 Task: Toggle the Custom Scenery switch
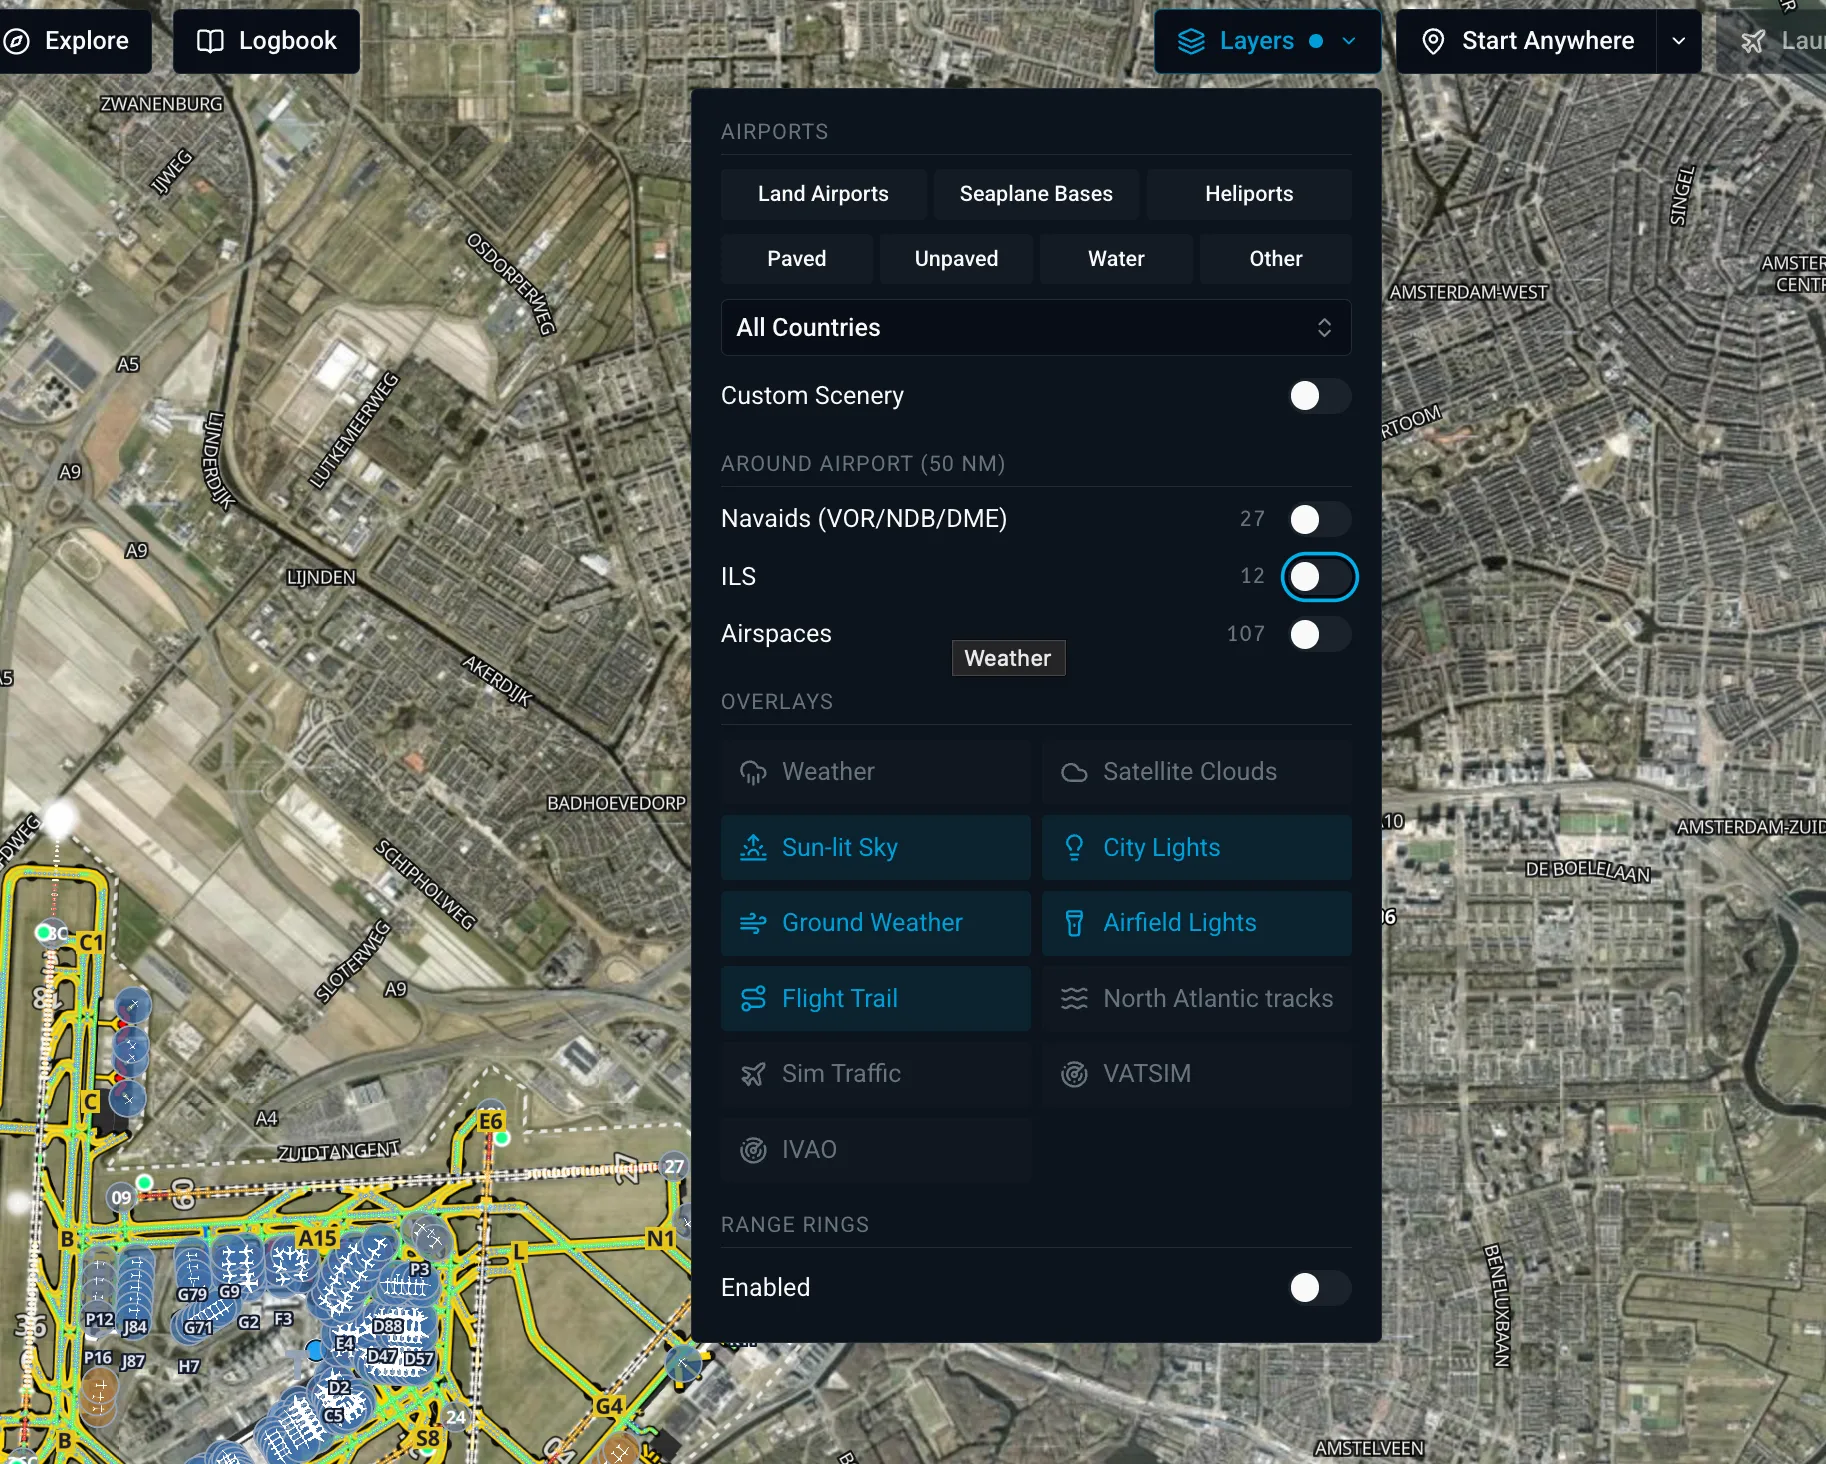(x=1318, y=396)
